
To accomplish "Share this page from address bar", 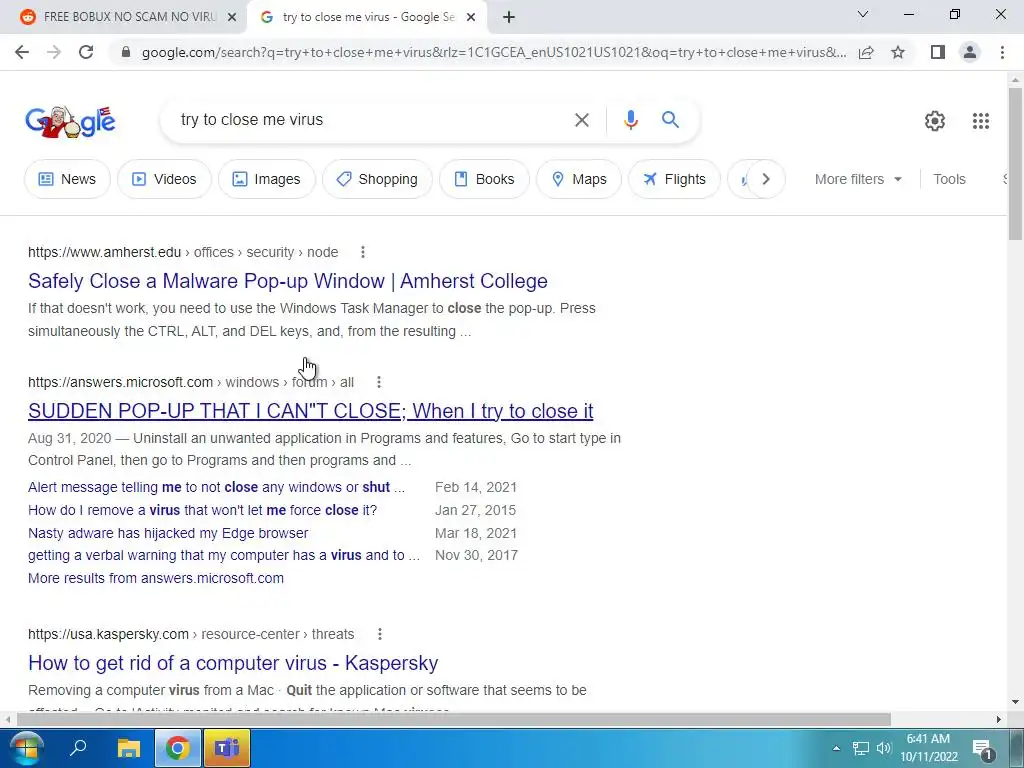I will (866, 52).
